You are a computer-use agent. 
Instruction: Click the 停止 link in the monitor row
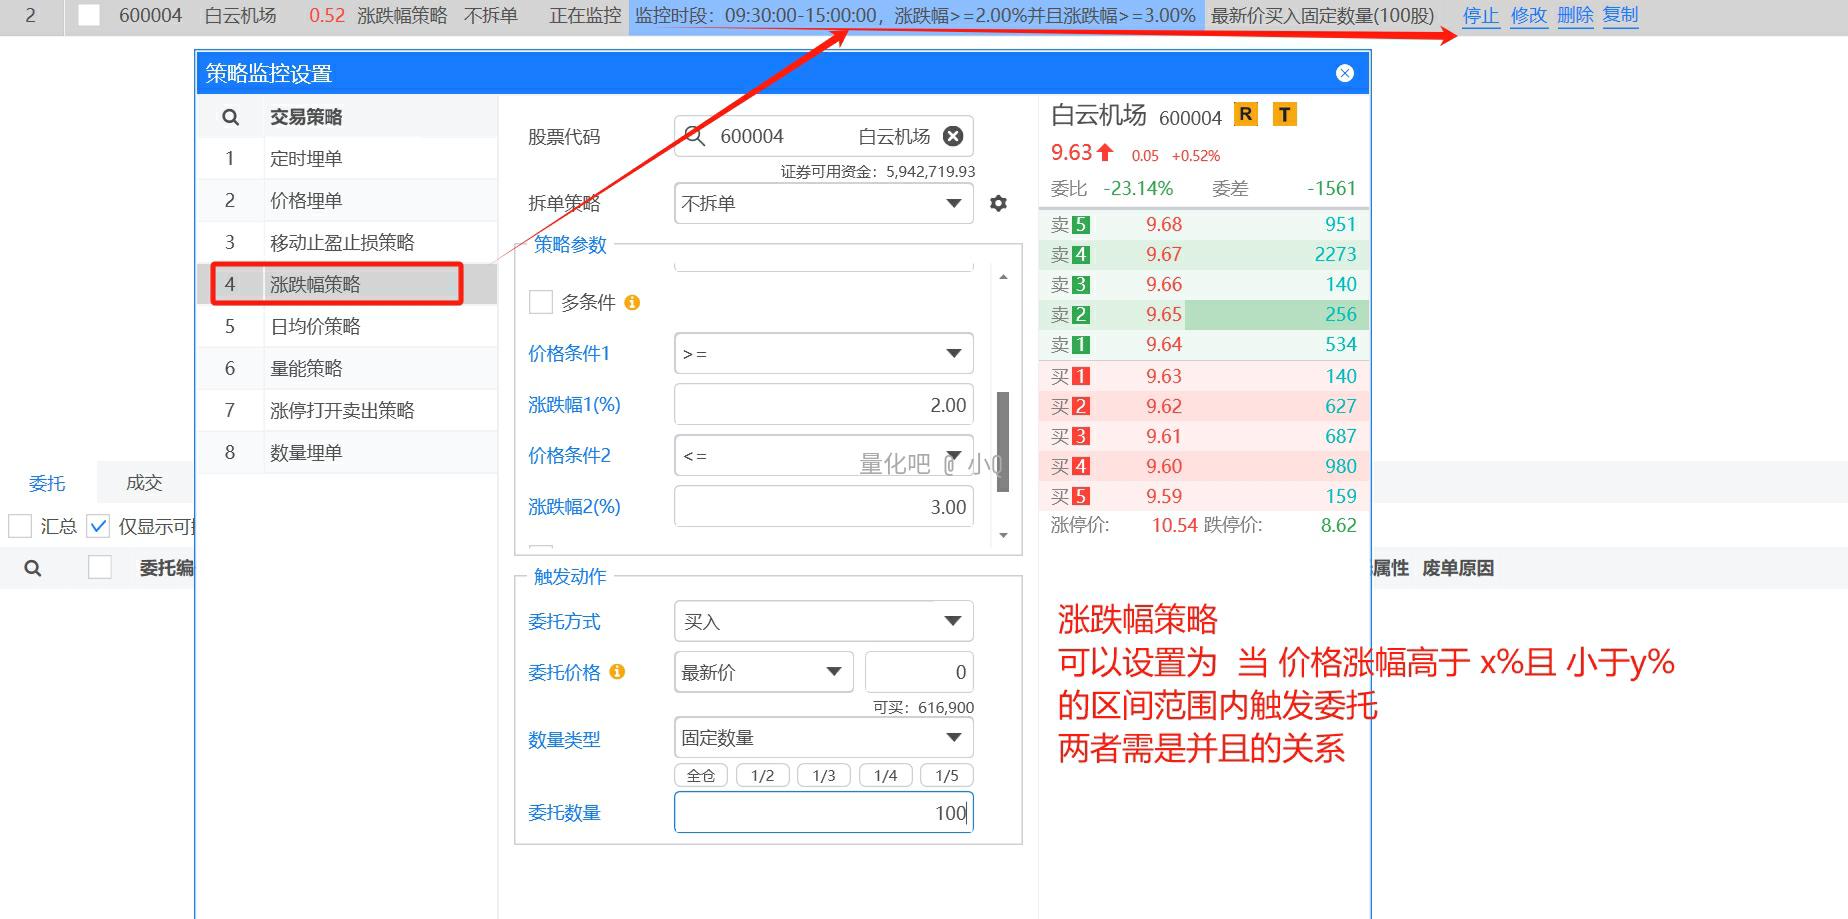1480,16
